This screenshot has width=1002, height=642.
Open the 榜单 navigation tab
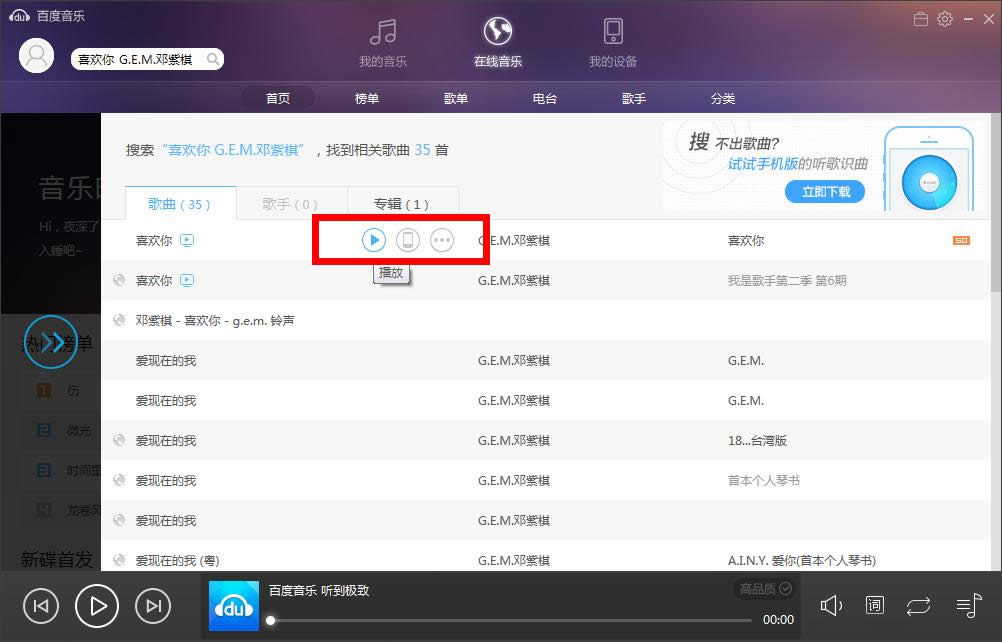tap(367, 98)
